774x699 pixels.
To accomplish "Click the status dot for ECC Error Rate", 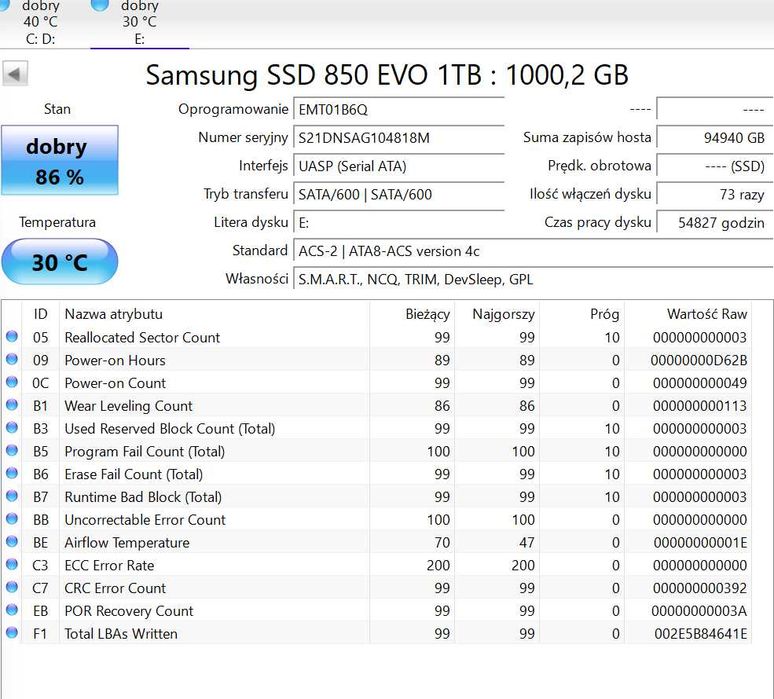I will (x=12, y=564).
